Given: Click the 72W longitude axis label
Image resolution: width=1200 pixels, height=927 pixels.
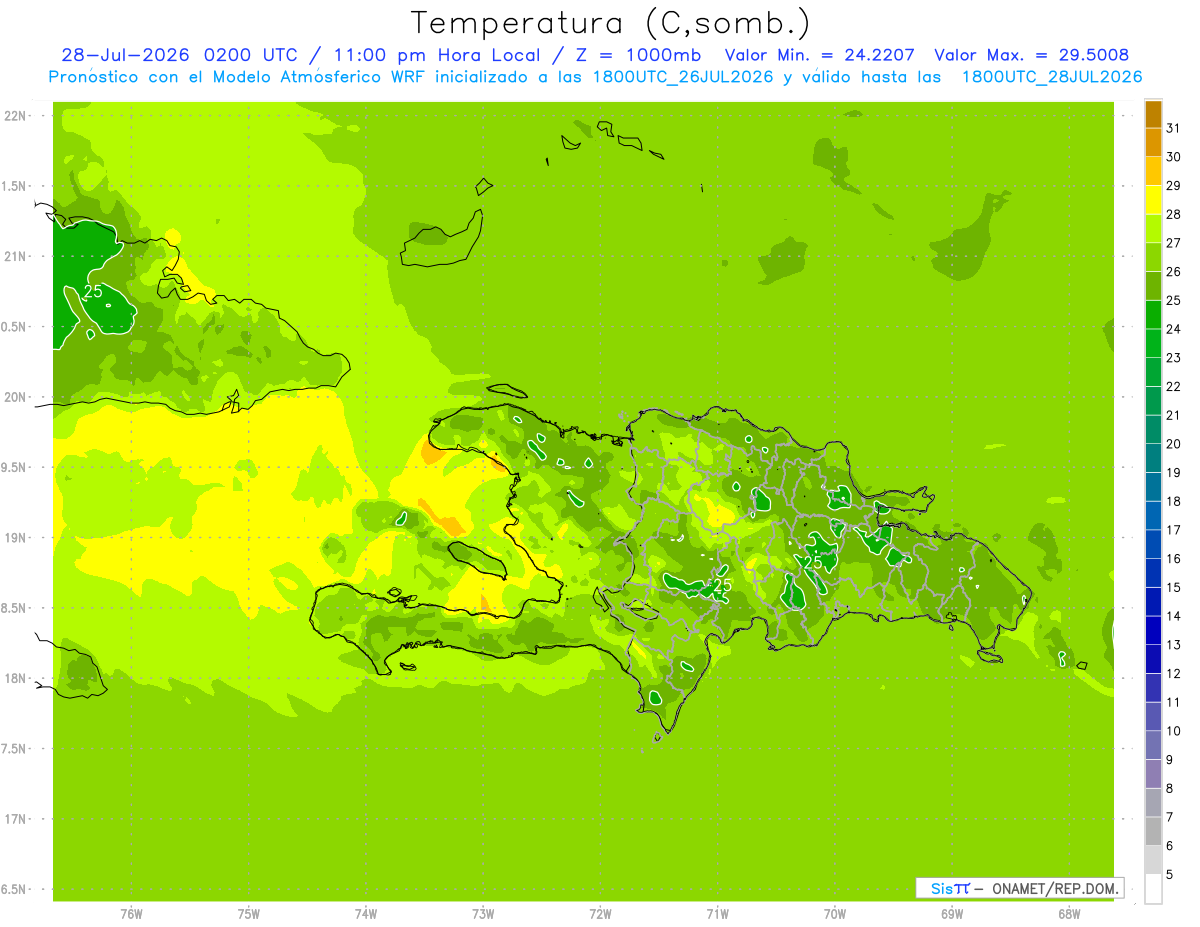Looking at the screenshot, I should (x=600, y=913).
